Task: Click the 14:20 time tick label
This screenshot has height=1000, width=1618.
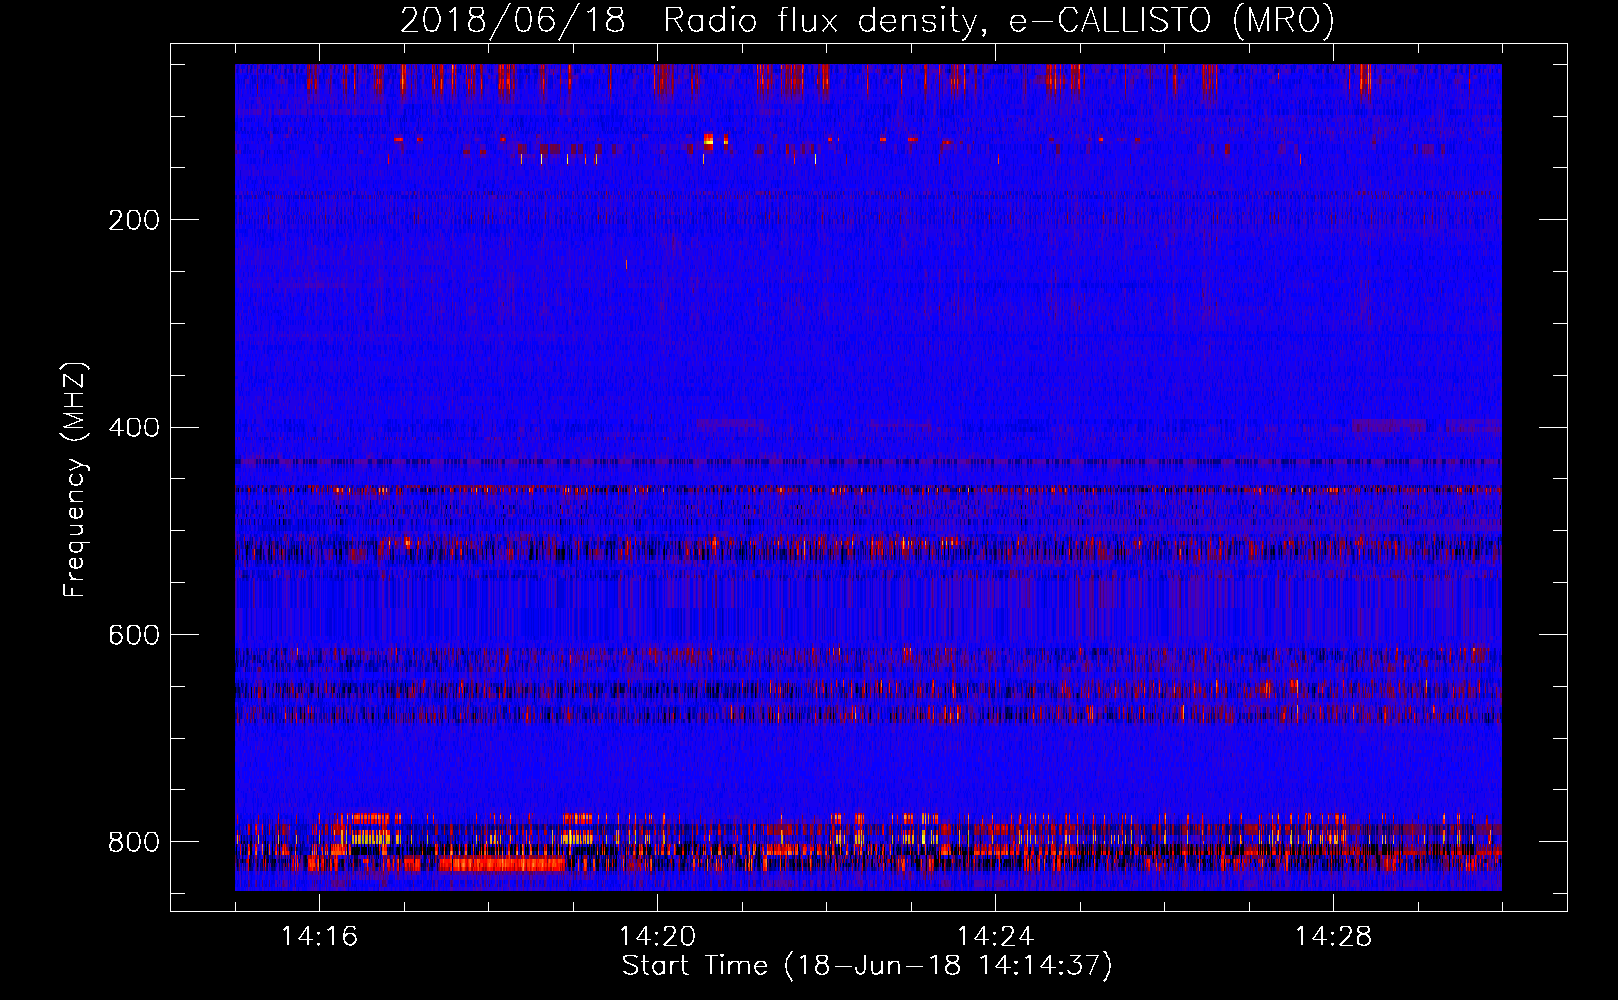Action: (657, 936)
